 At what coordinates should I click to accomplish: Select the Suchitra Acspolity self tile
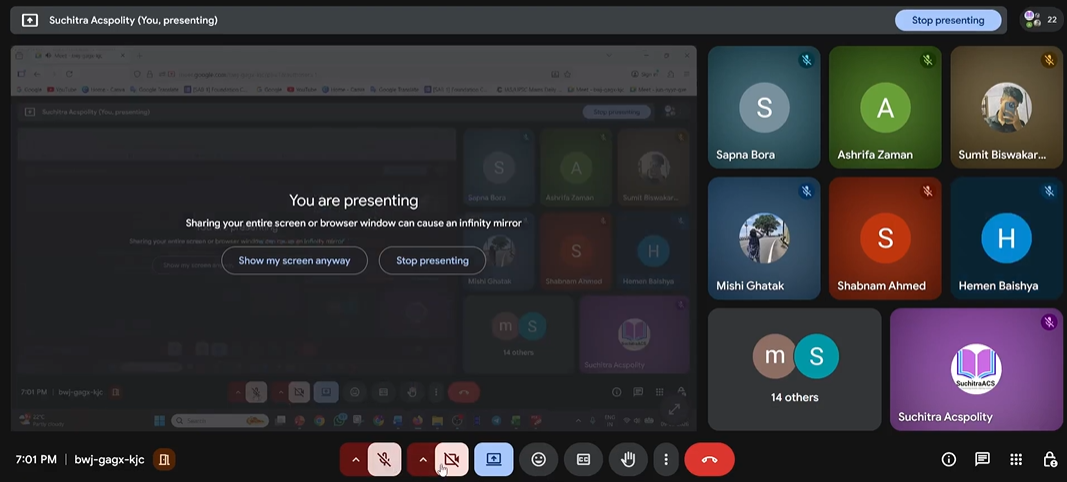pyautogui.click(x=976, y=369)
